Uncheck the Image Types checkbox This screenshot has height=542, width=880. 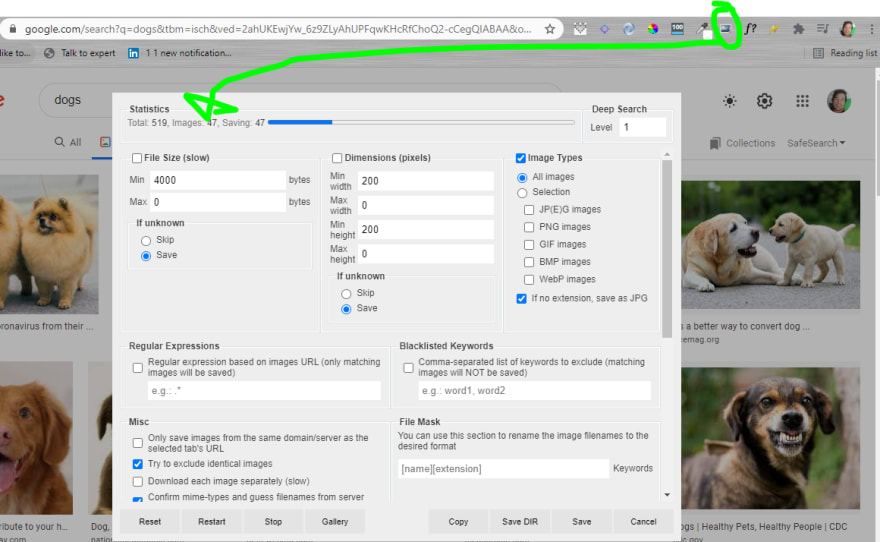(521, 158)
